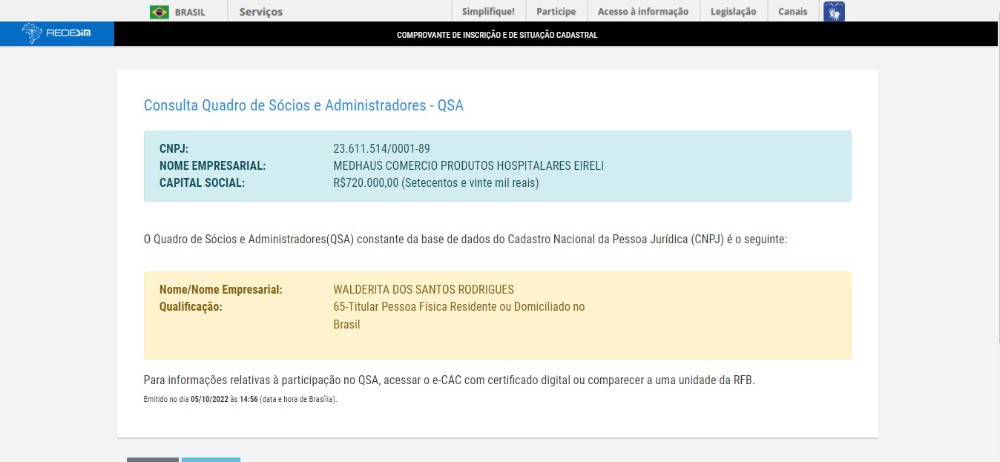Click the Consulta Quadro de Sócios heading
The width and height of the screenshot is (1000, 462).
click(x=304, y=105)
